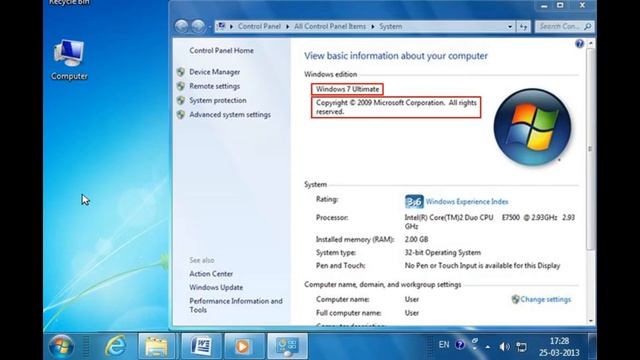Click the Device Manager shield icon

(181, 72)
